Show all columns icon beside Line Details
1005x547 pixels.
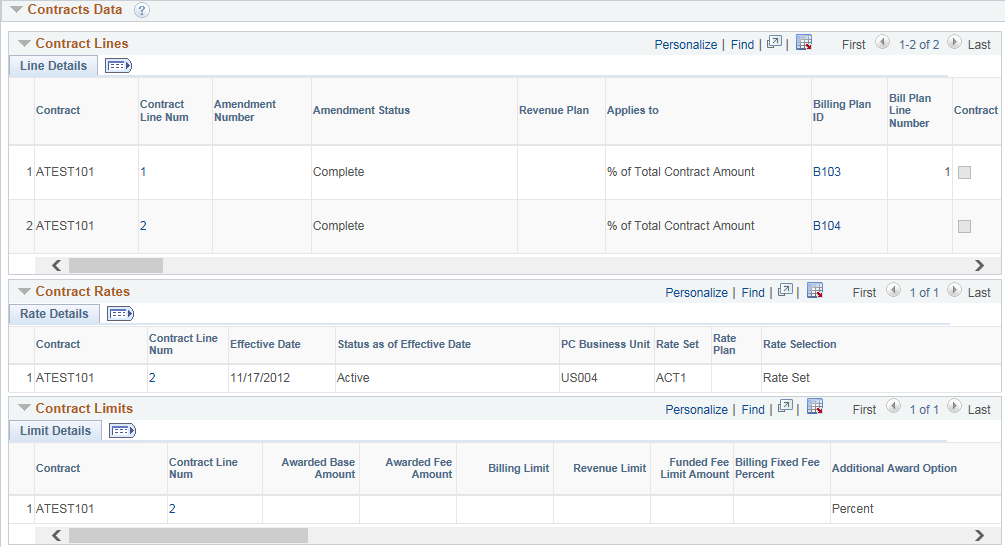pos(119,65)
